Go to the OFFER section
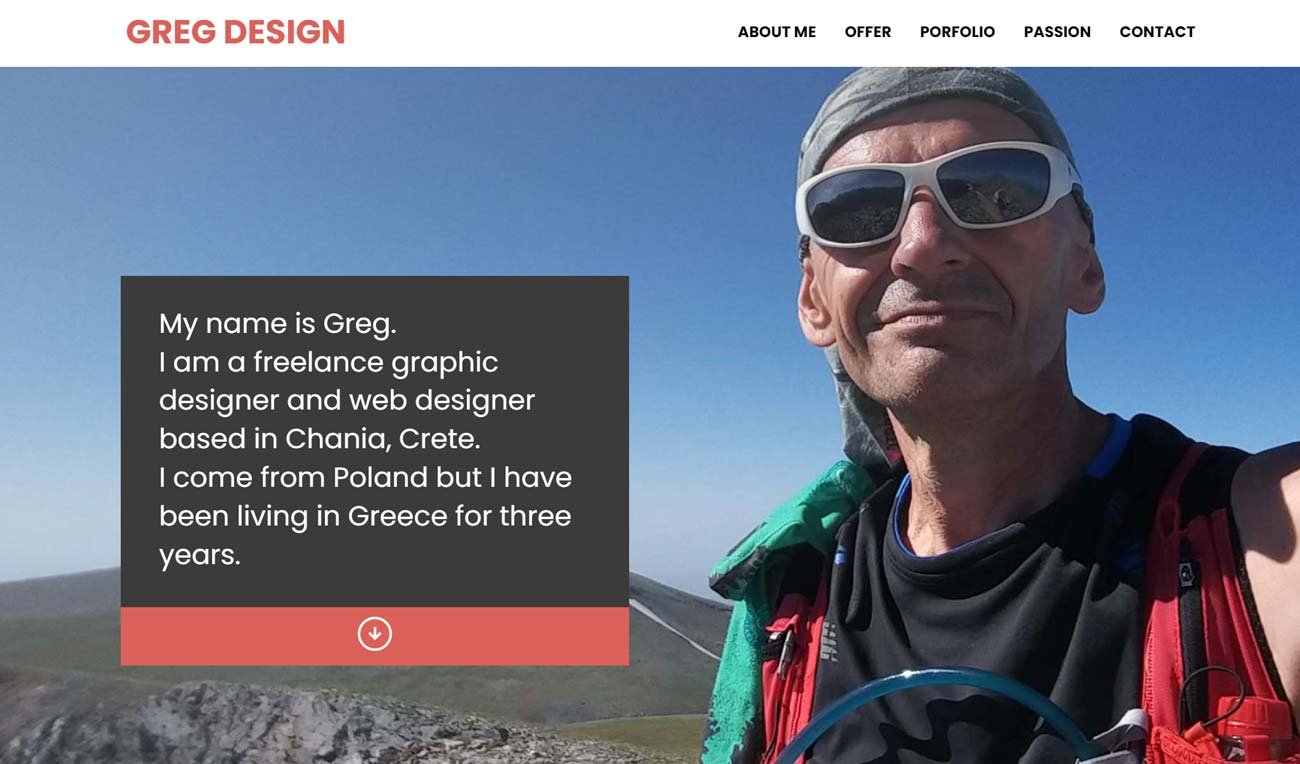The width and height of the screenshot is (1300, 764). [868, 32]
